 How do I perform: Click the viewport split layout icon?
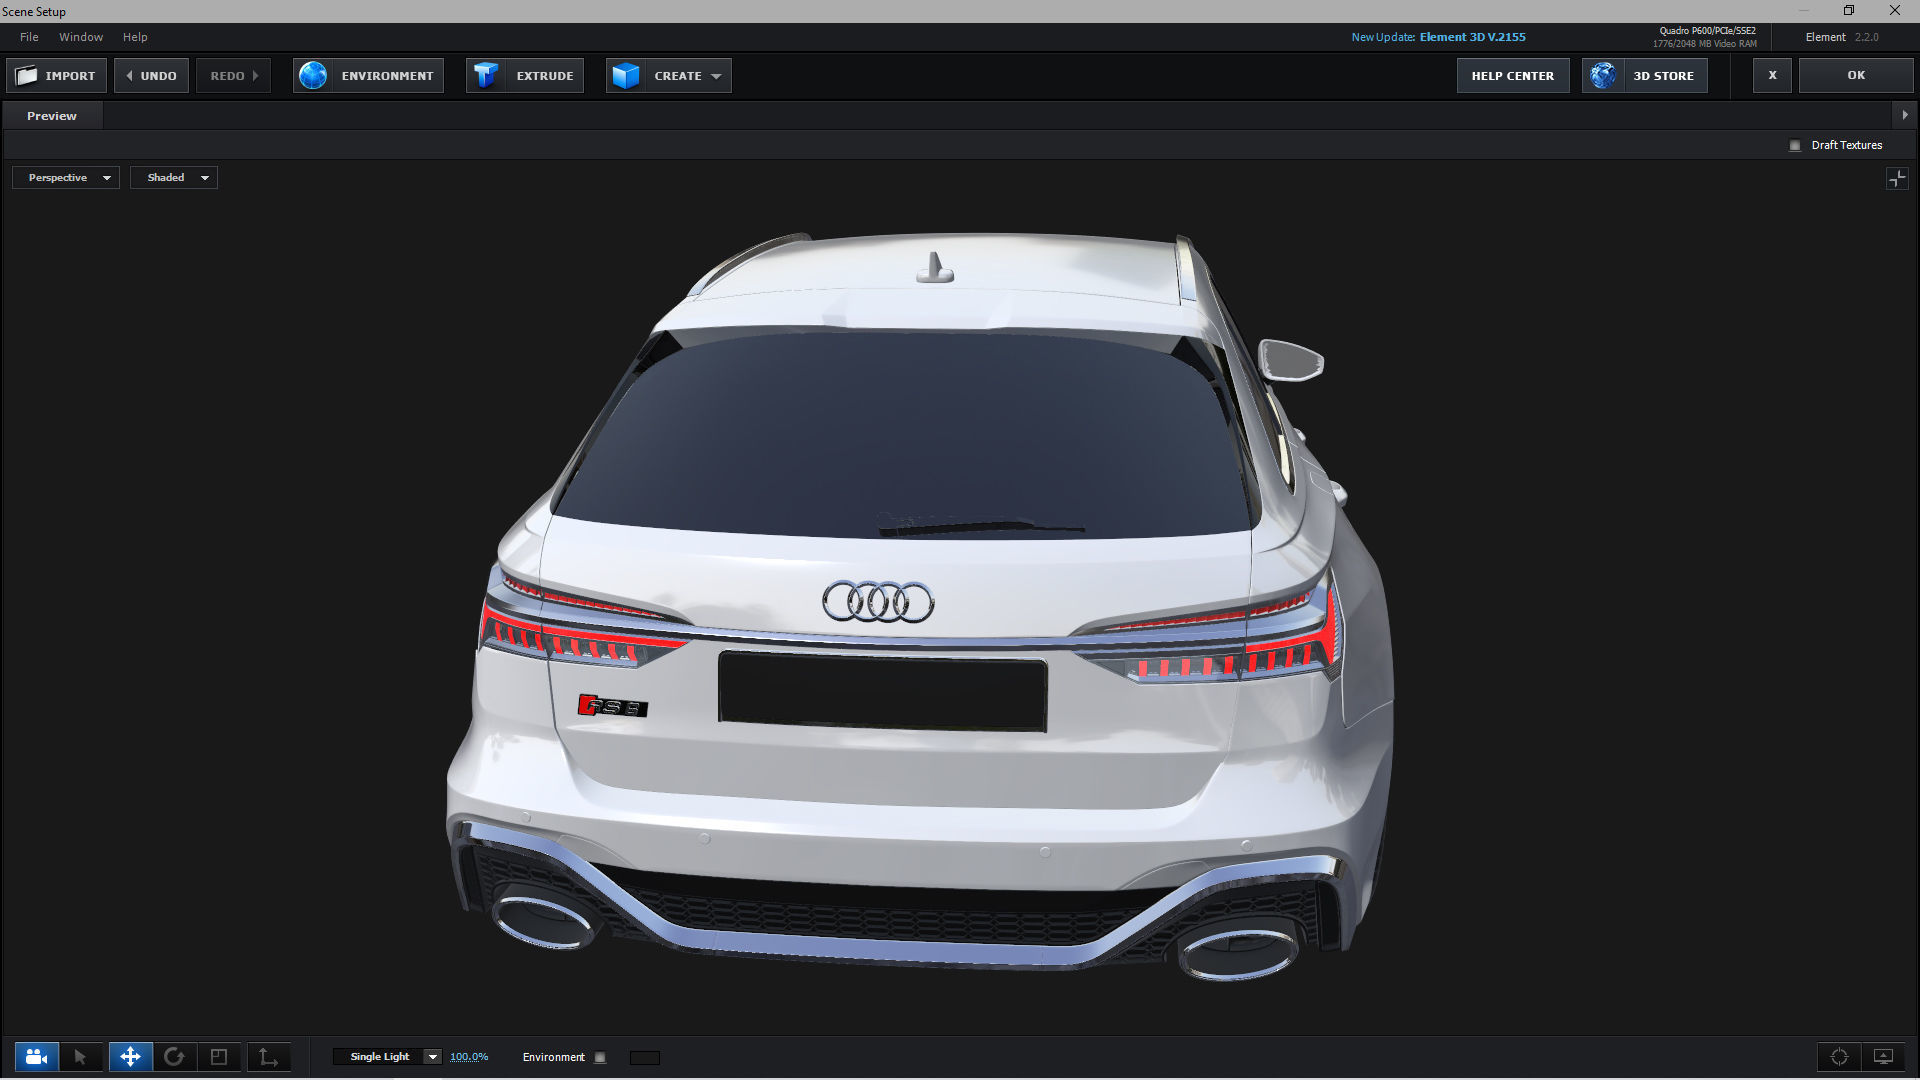(x=1897, y=179)
